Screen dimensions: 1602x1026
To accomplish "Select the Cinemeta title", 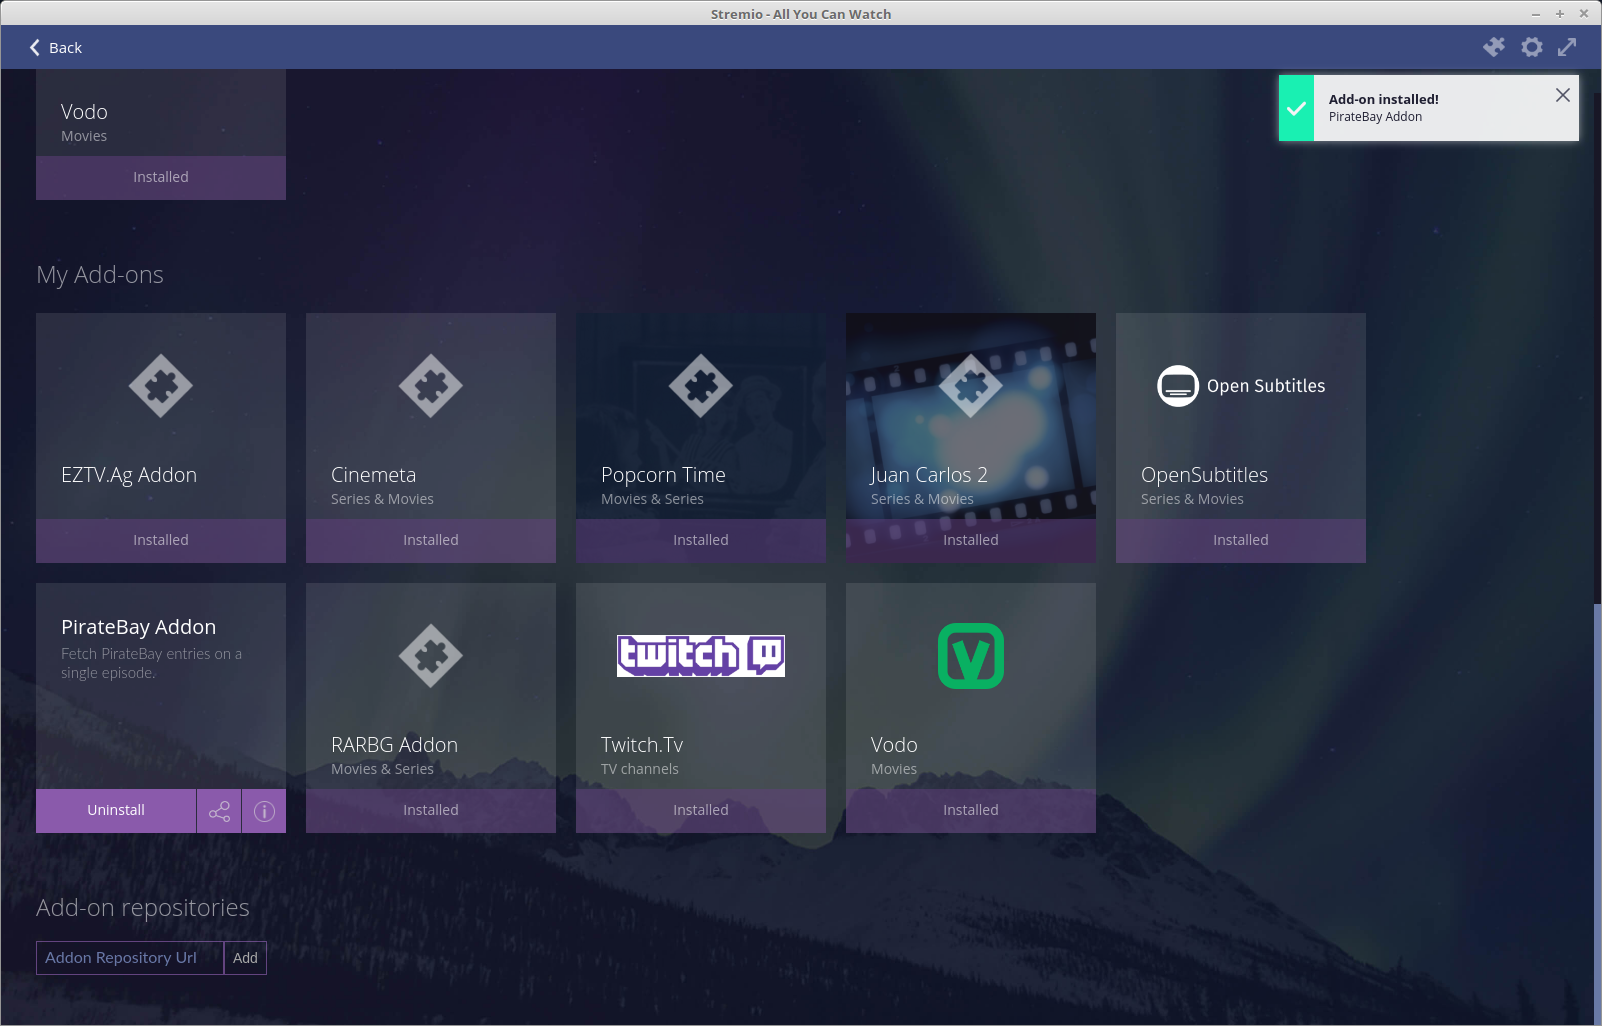I will pos(373,475).
